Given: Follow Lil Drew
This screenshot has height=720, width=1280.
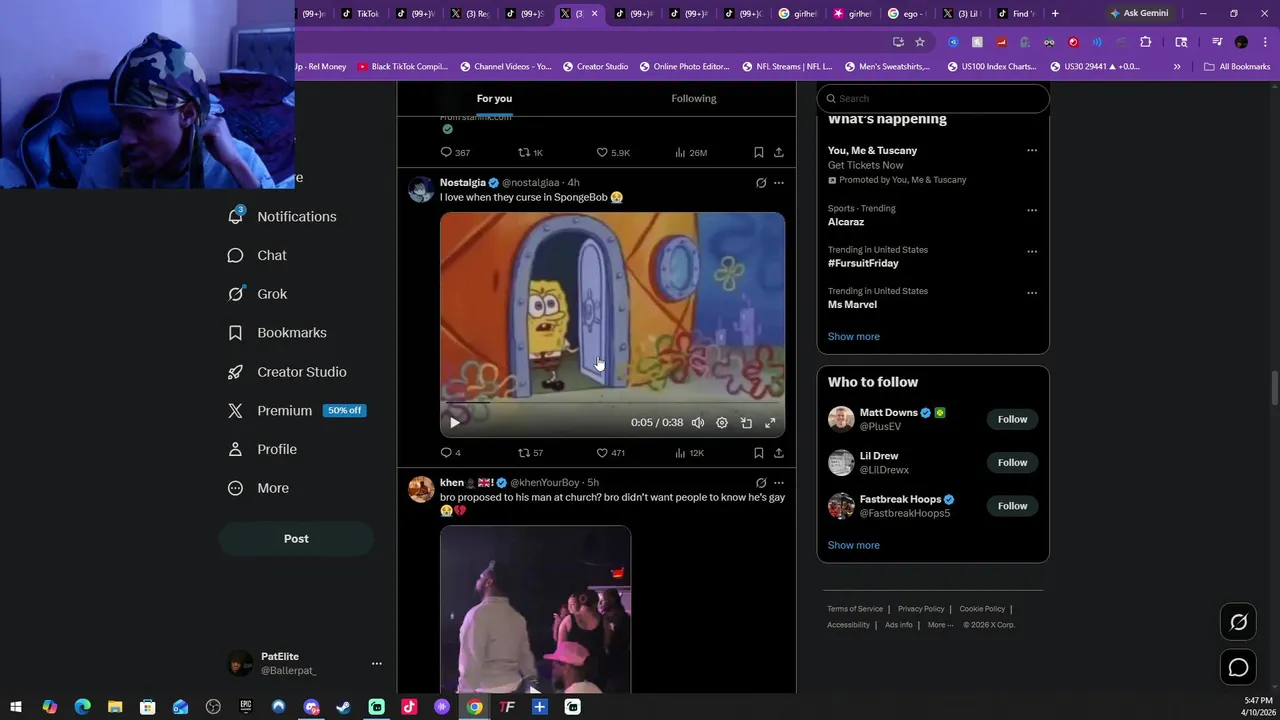Looking at the screenshot, I should point(1012,463).
